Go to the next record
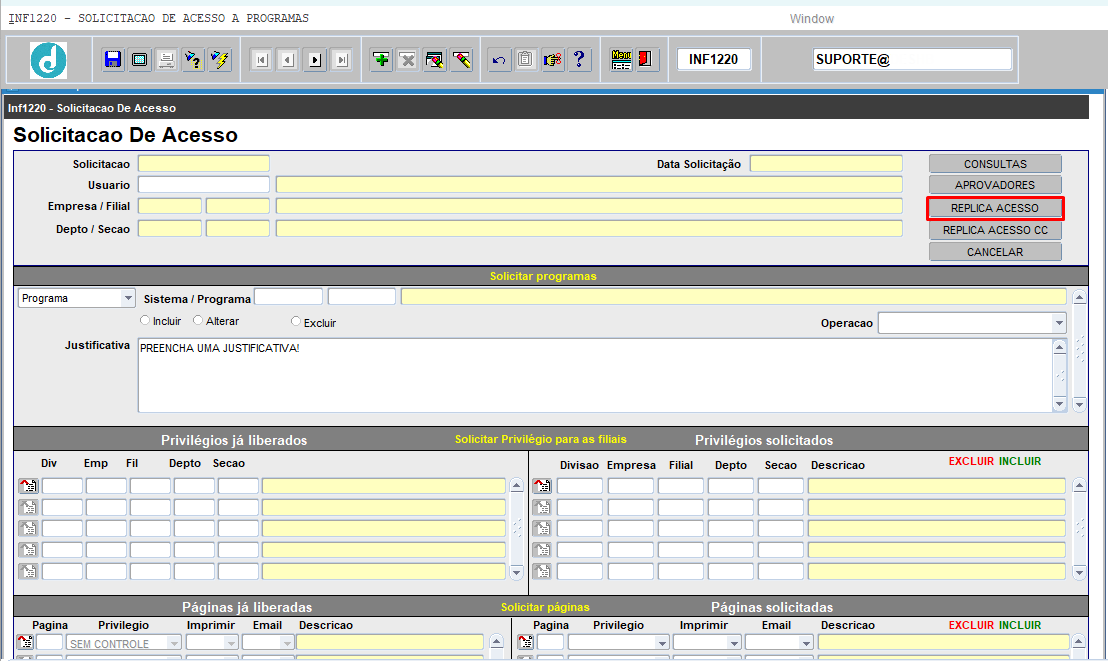Image resolution: width=1108 pixels, height=661 pixels. coord(315,60)
